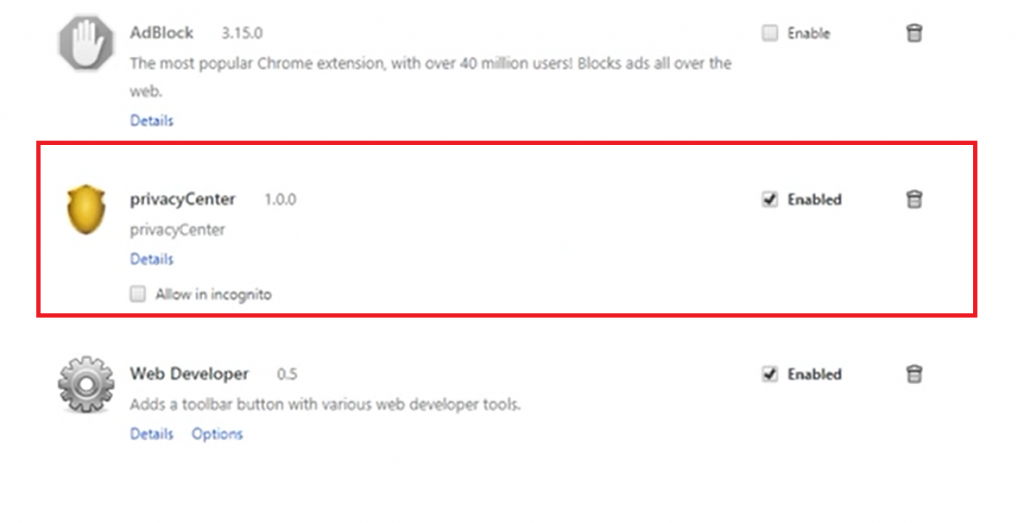Image resolution: width=1024 pixels, height=523 pixels.
Task: Disable the privacyCenter Enabled checkbox
Action: coord(769,199)
